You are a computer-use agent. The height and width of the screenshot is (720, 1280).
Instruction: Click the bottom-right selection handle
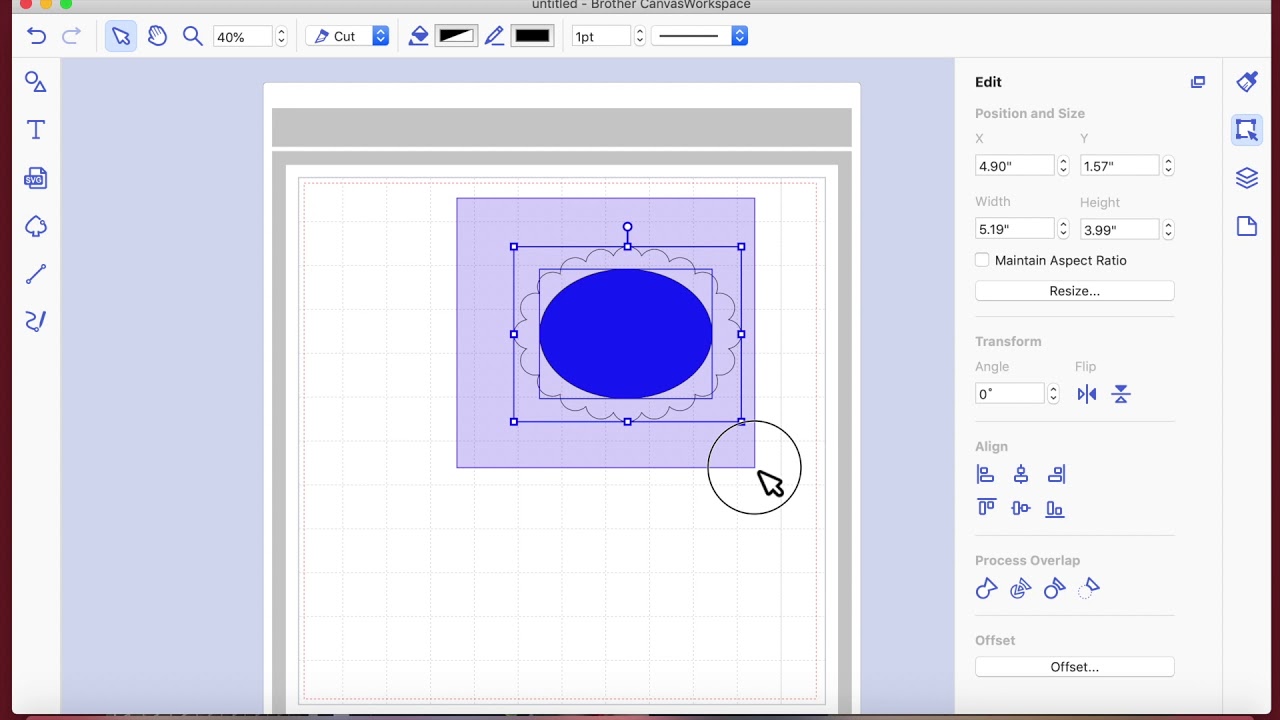[741, 422]
